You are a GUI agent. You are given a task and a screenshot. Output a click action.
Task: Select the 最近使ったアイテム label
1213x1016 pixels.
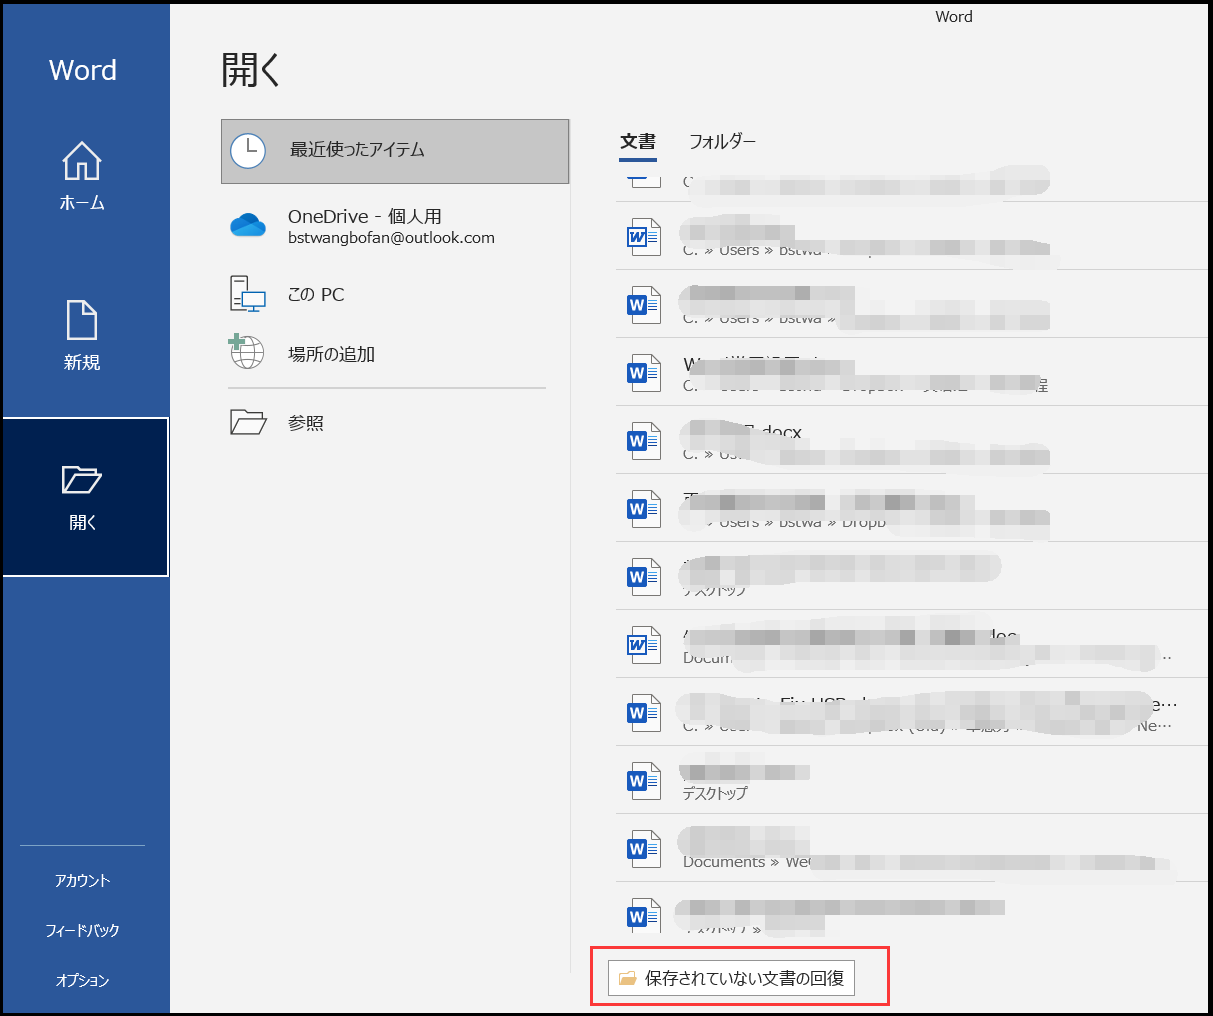(x=357, y=150)
